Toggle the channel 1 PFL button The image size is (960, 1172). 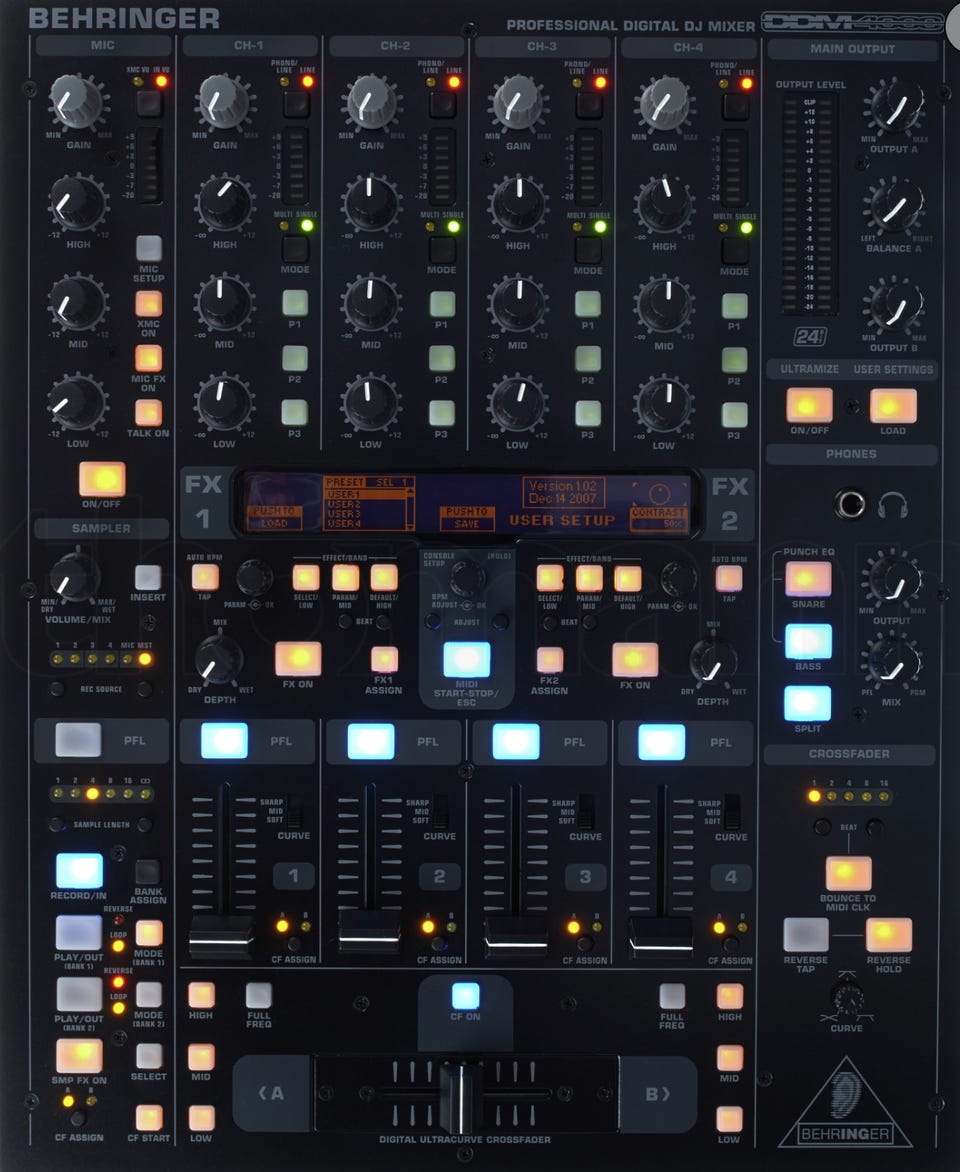224,741
